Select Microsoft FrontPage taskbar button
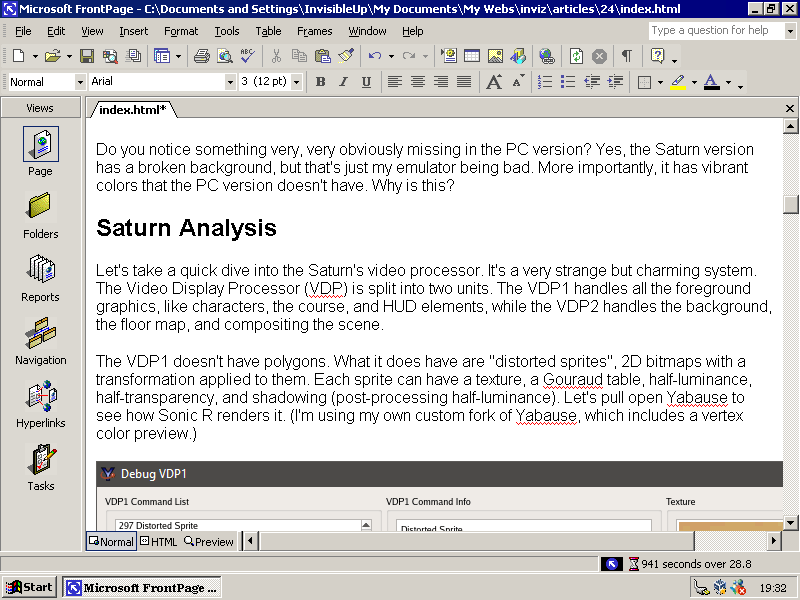800x600 pixels. click(x=142, y=588)
